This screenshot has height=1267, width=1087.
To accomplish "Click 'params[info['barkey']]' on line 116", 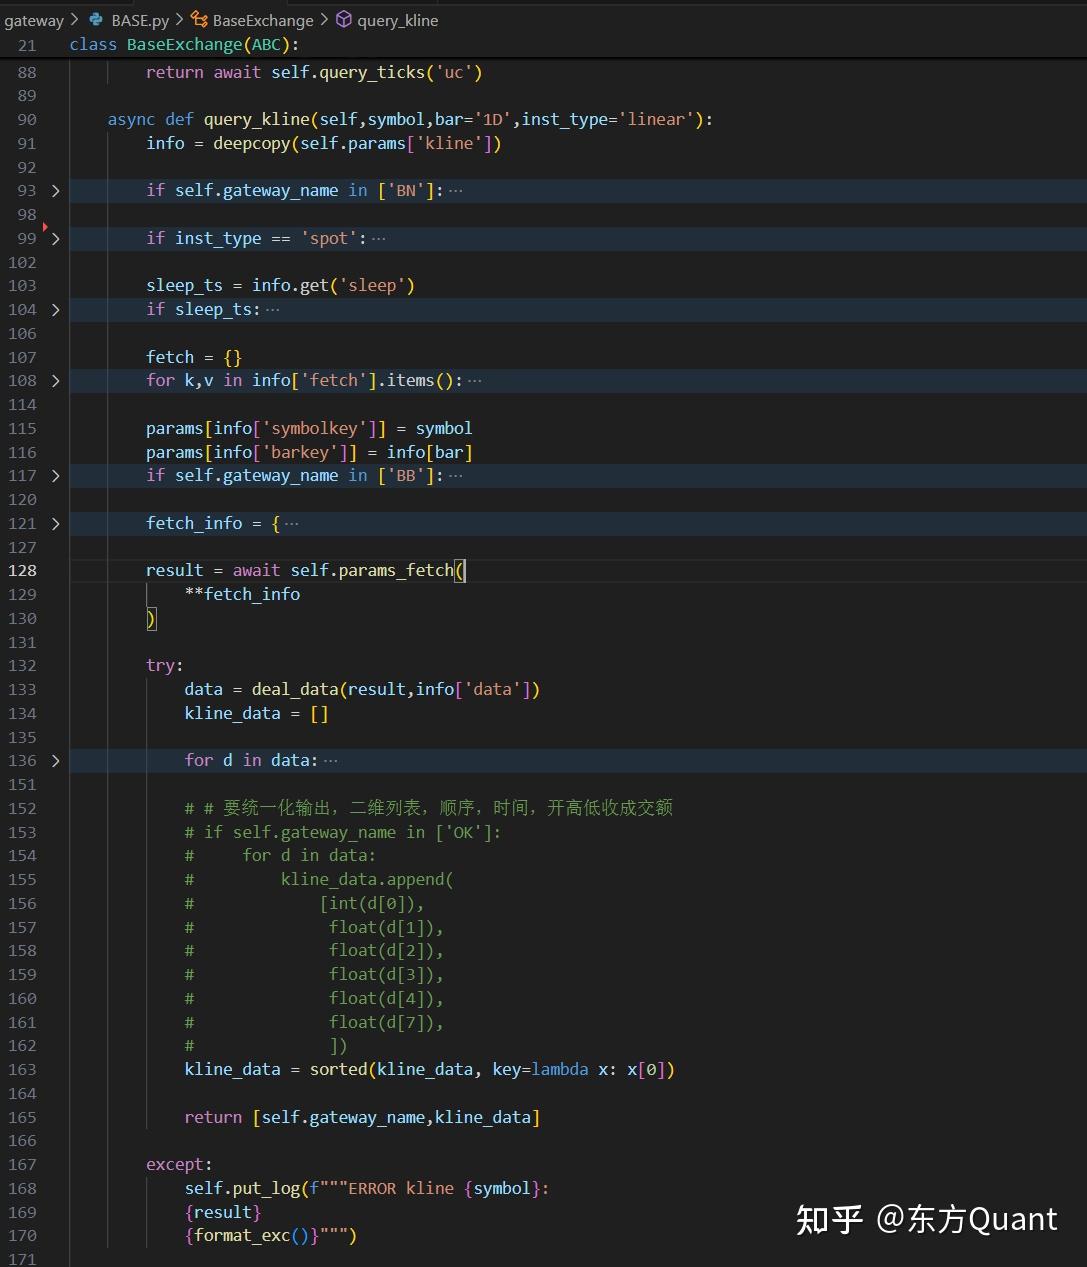I will [x=251, y=453].
